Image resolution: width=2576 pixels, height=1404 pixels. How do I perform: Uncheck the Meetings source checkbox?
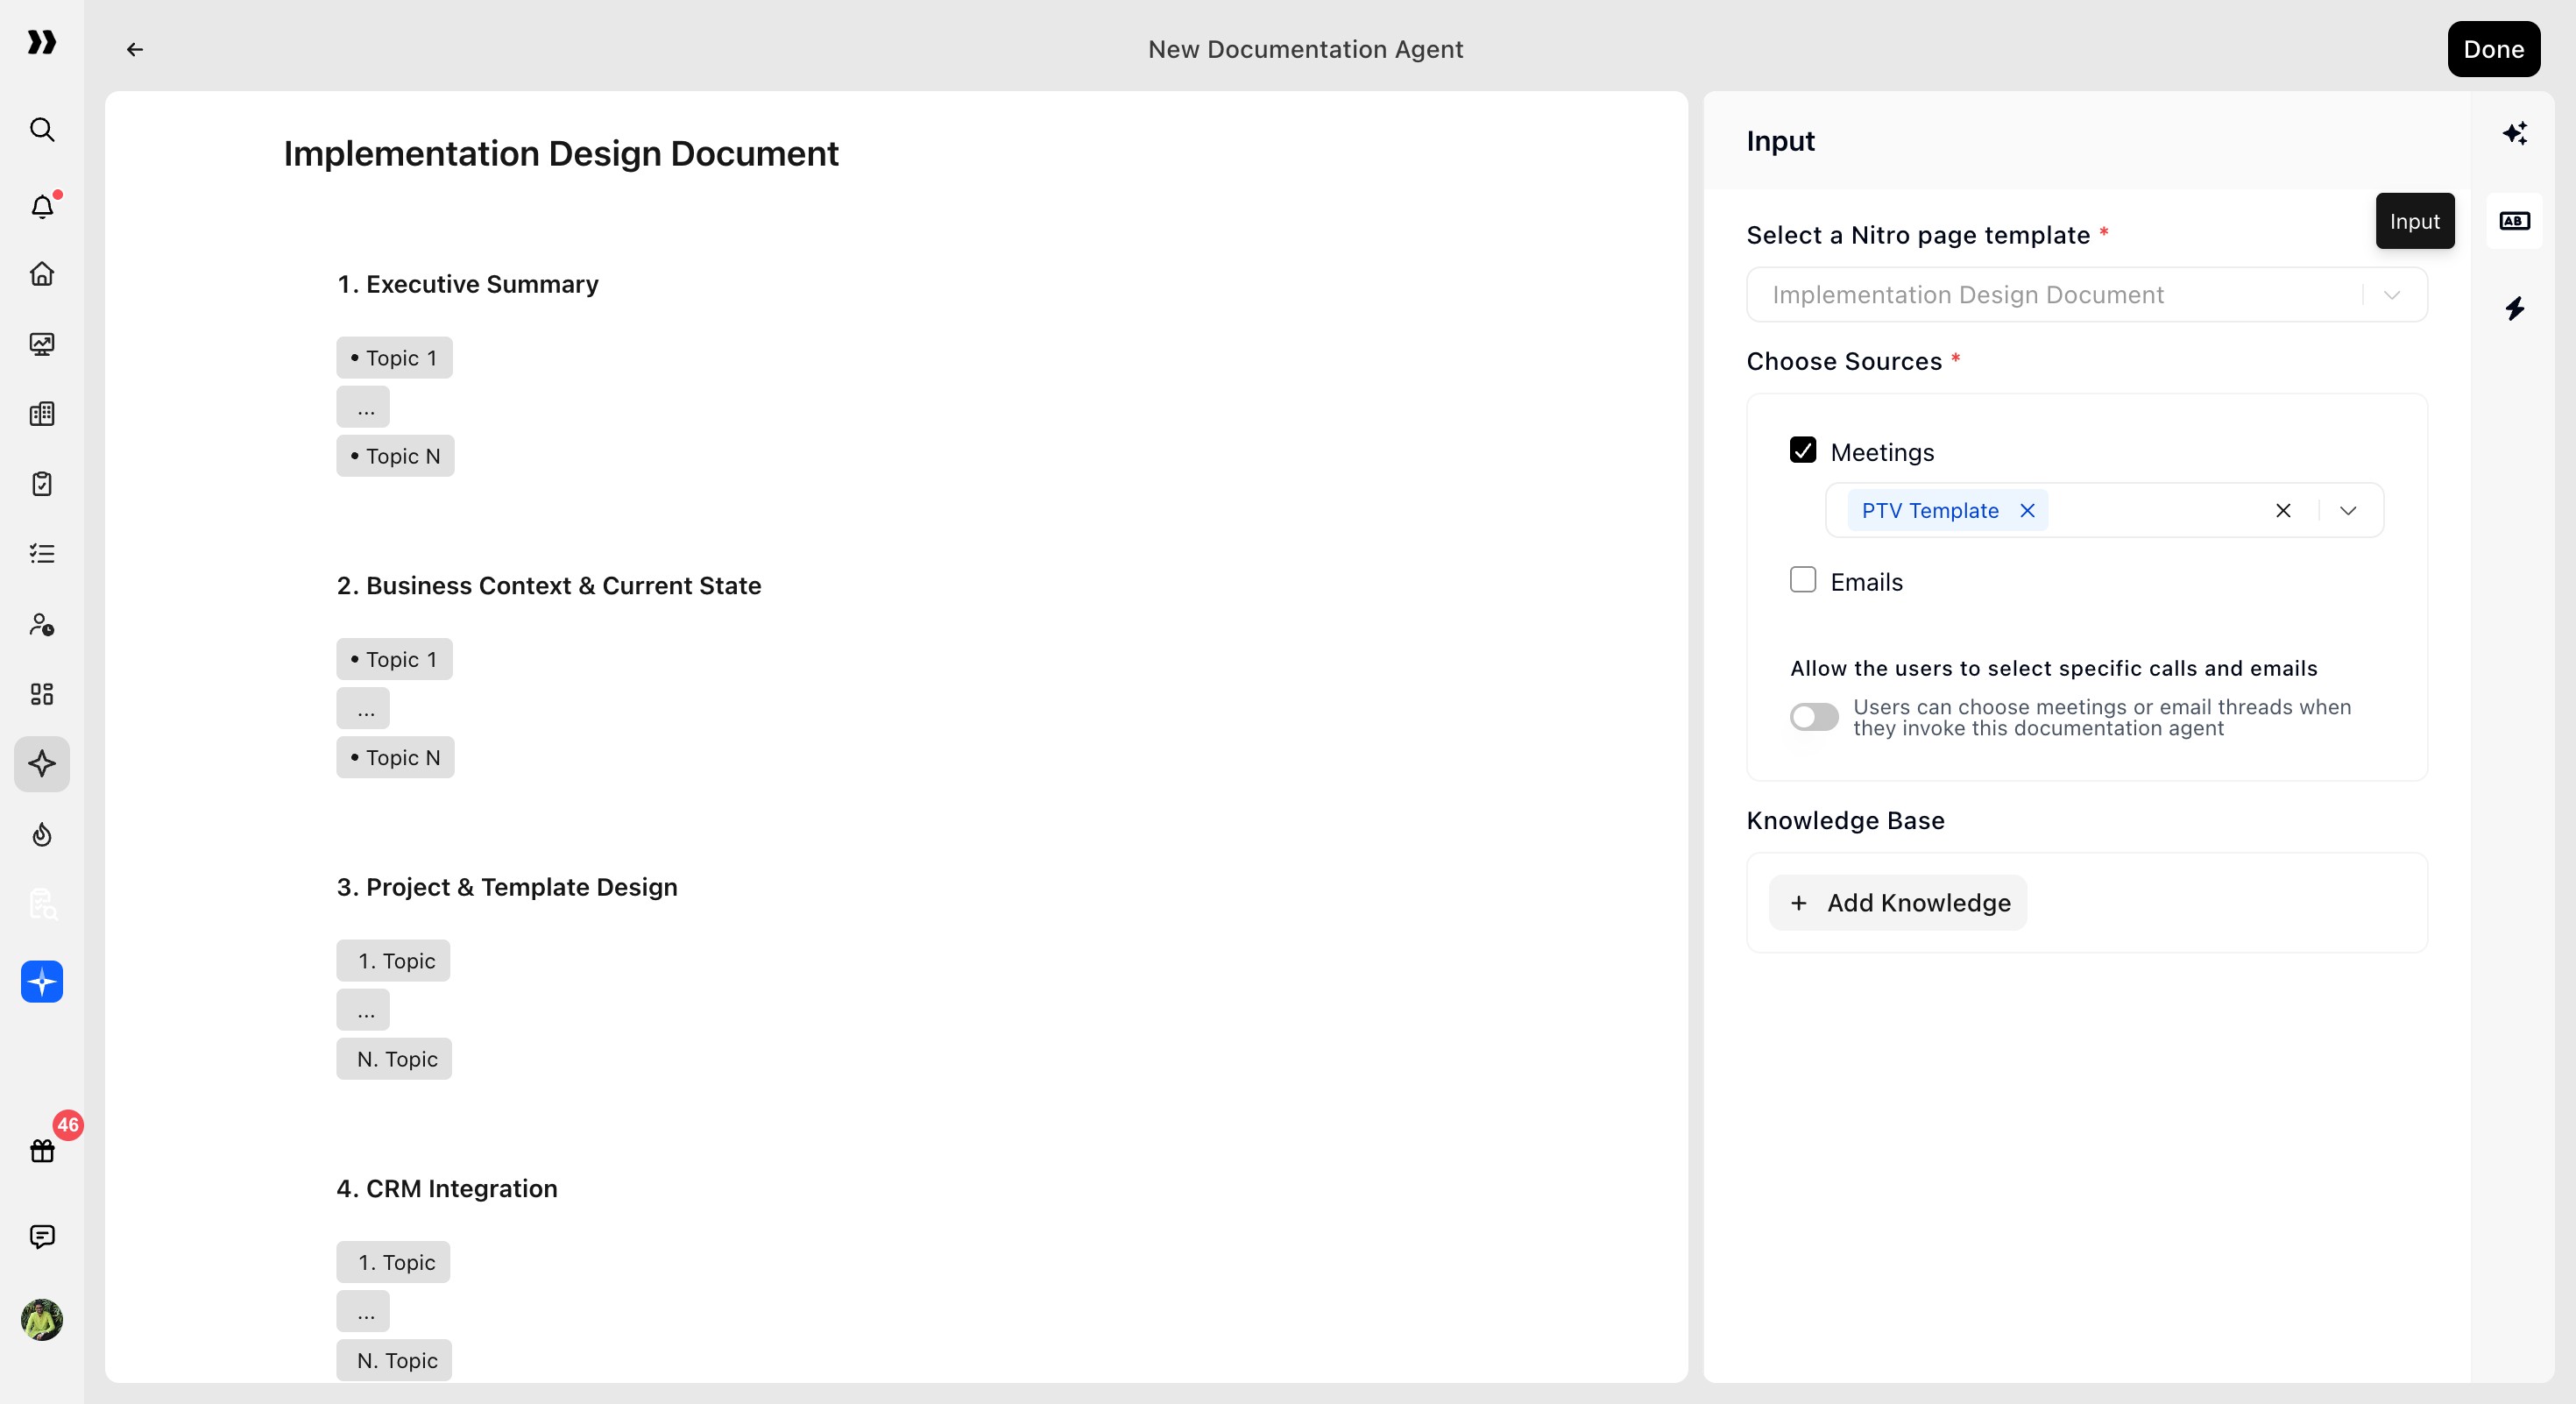pyautogui.click(x=1803, y=450)
